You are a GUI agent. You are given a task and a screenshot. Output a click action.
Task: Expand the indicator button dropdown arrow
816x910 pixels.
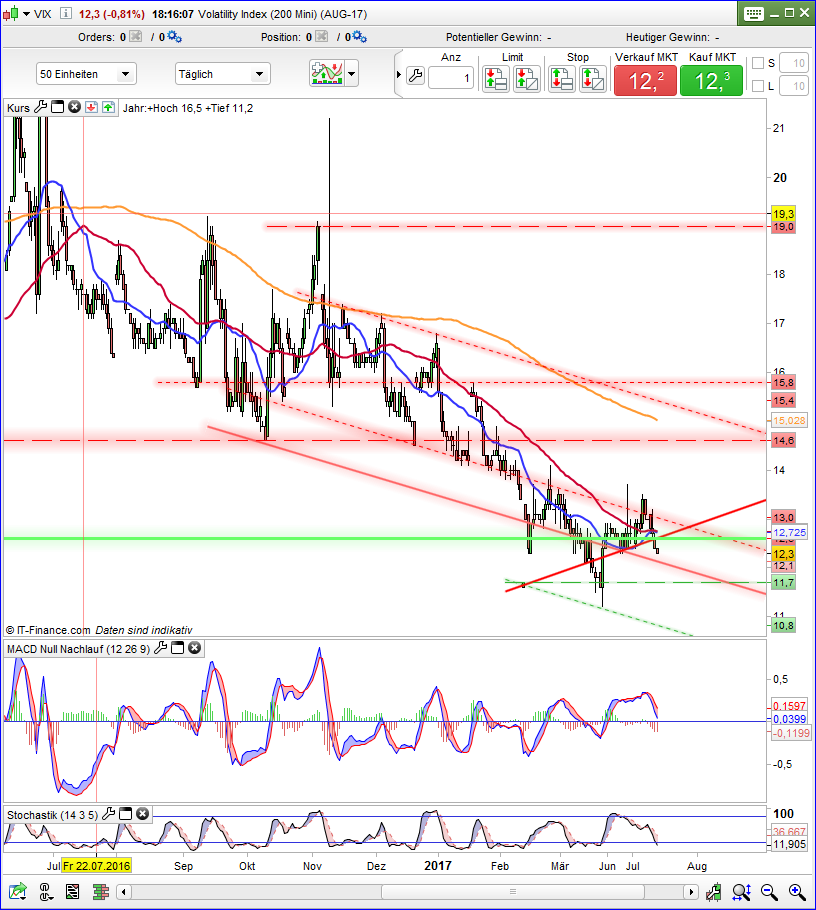click(351, 74)
